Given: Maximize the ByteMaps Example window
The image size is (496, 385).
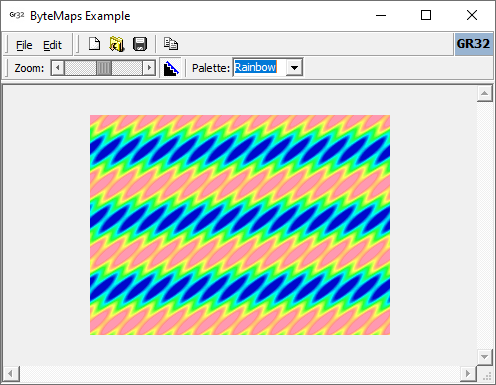Looking at the screenshot, I should tap(426, 15).
